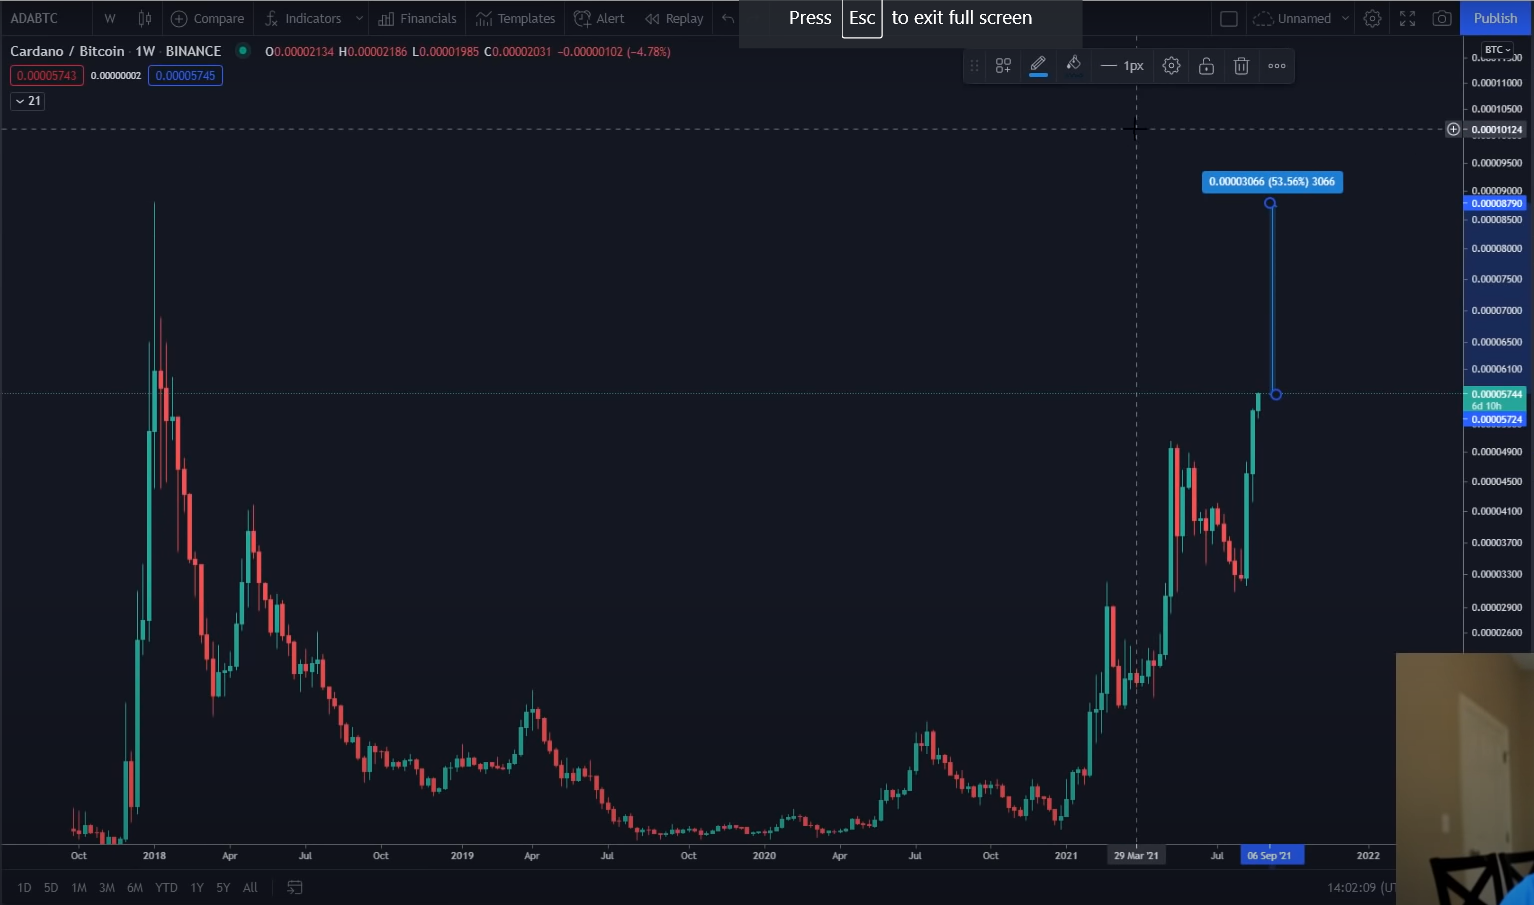
Task: Select the All date range
Action: tap(250, 888)
